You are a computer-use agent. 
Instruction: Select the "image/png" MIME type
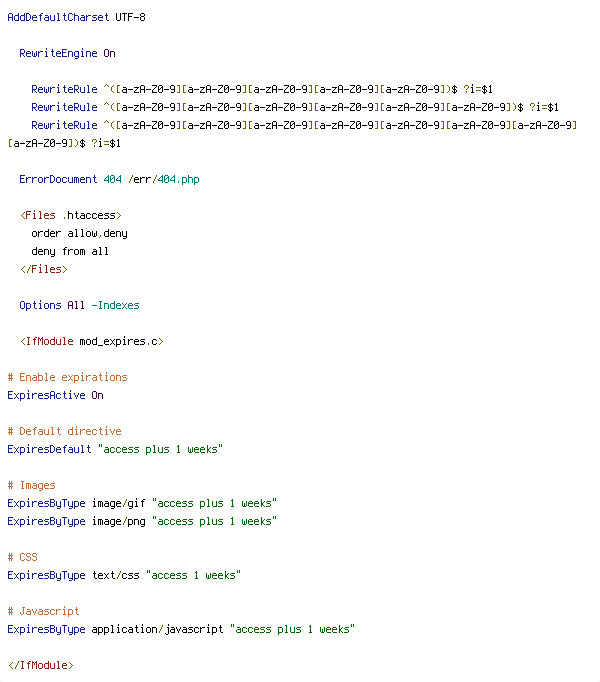click(x=118, y=522)
